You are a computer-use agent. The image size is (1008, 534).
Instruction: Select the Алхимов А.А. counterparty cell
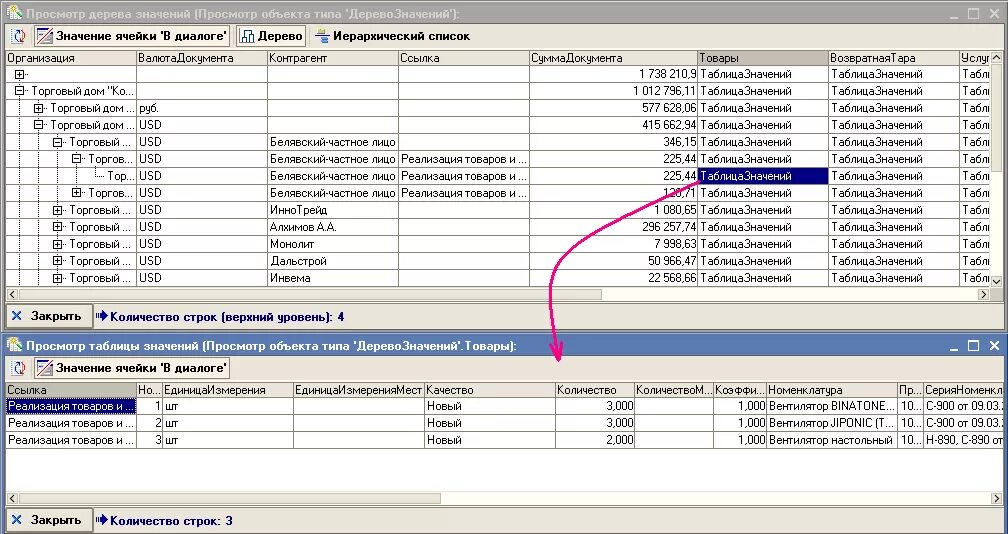(333, 227)
